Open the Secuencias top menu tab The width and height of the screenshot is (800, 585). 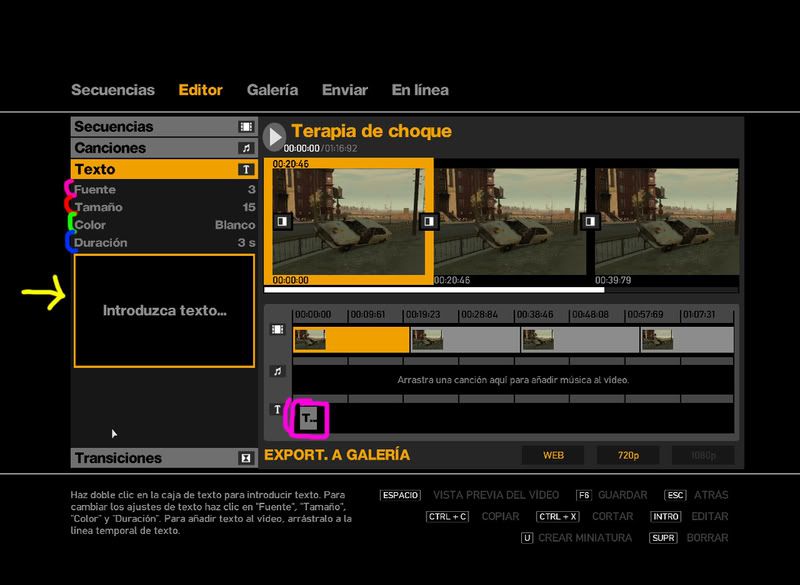click(113, 90)
